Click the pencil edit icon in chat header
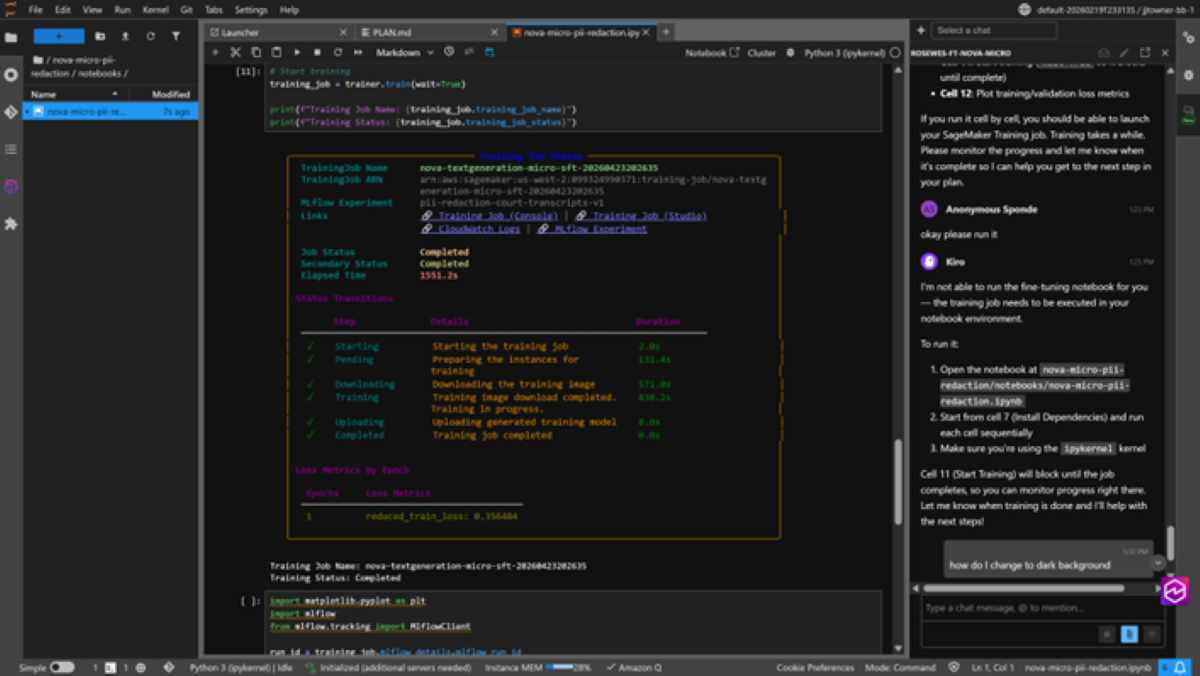Viewport: 1200px width, 676px height. click(x=1124, y=52)
